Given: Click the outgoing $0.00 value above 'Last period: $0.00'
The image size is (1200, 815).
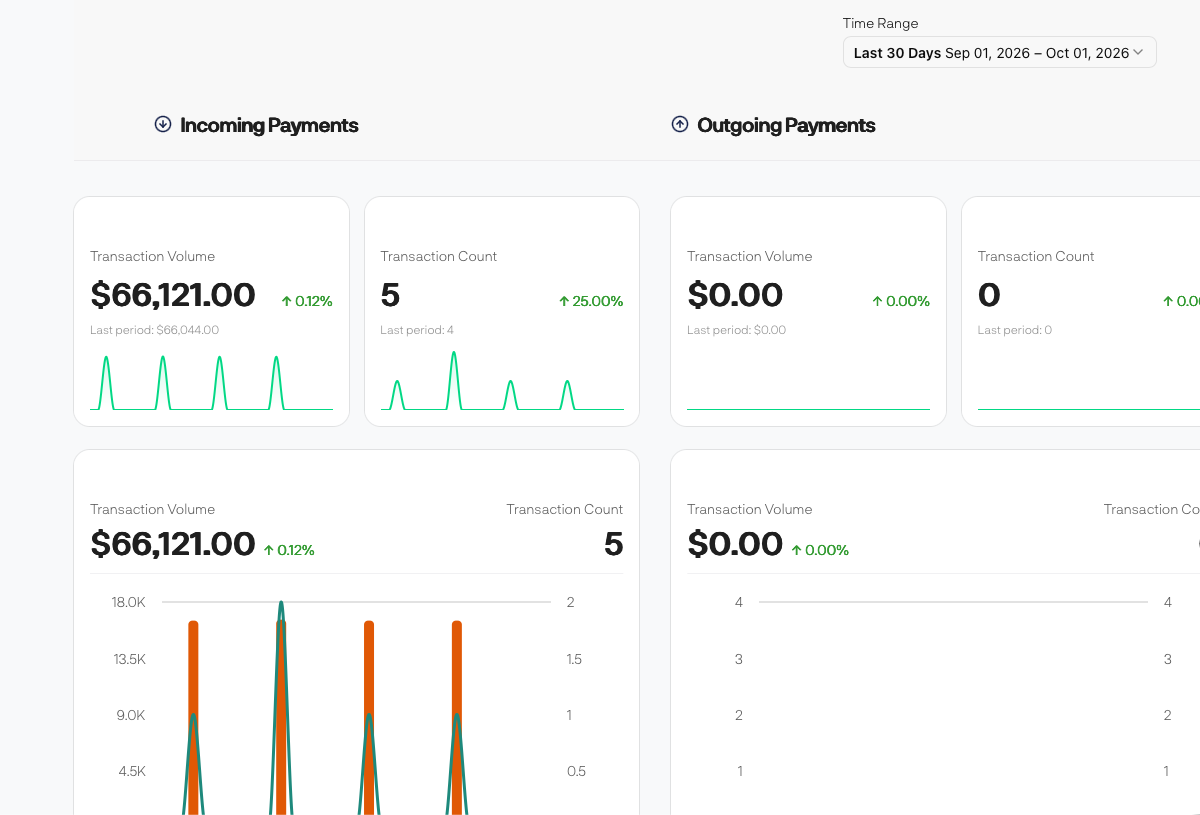Looking at the screenshot, I should [735, 295].
